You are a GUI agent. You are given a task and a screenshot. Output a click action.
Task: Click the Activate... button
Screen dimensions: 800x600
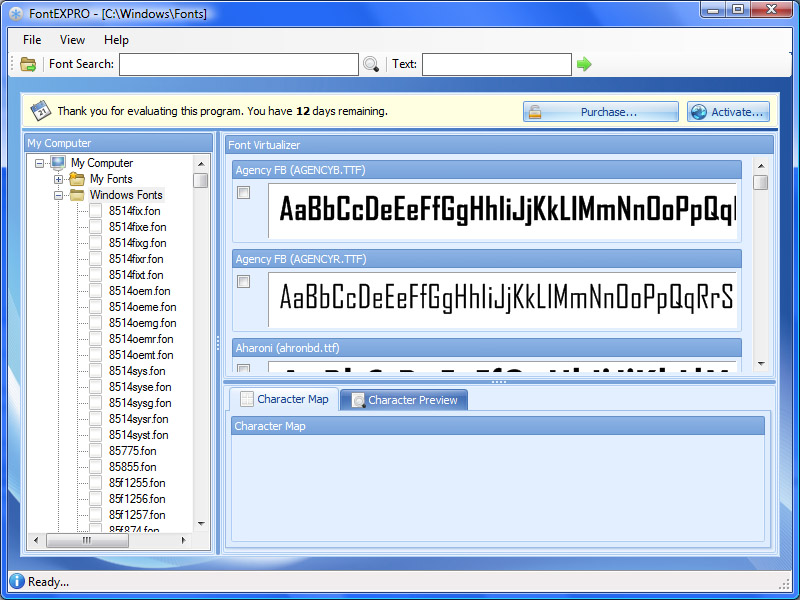click(728, 112)
